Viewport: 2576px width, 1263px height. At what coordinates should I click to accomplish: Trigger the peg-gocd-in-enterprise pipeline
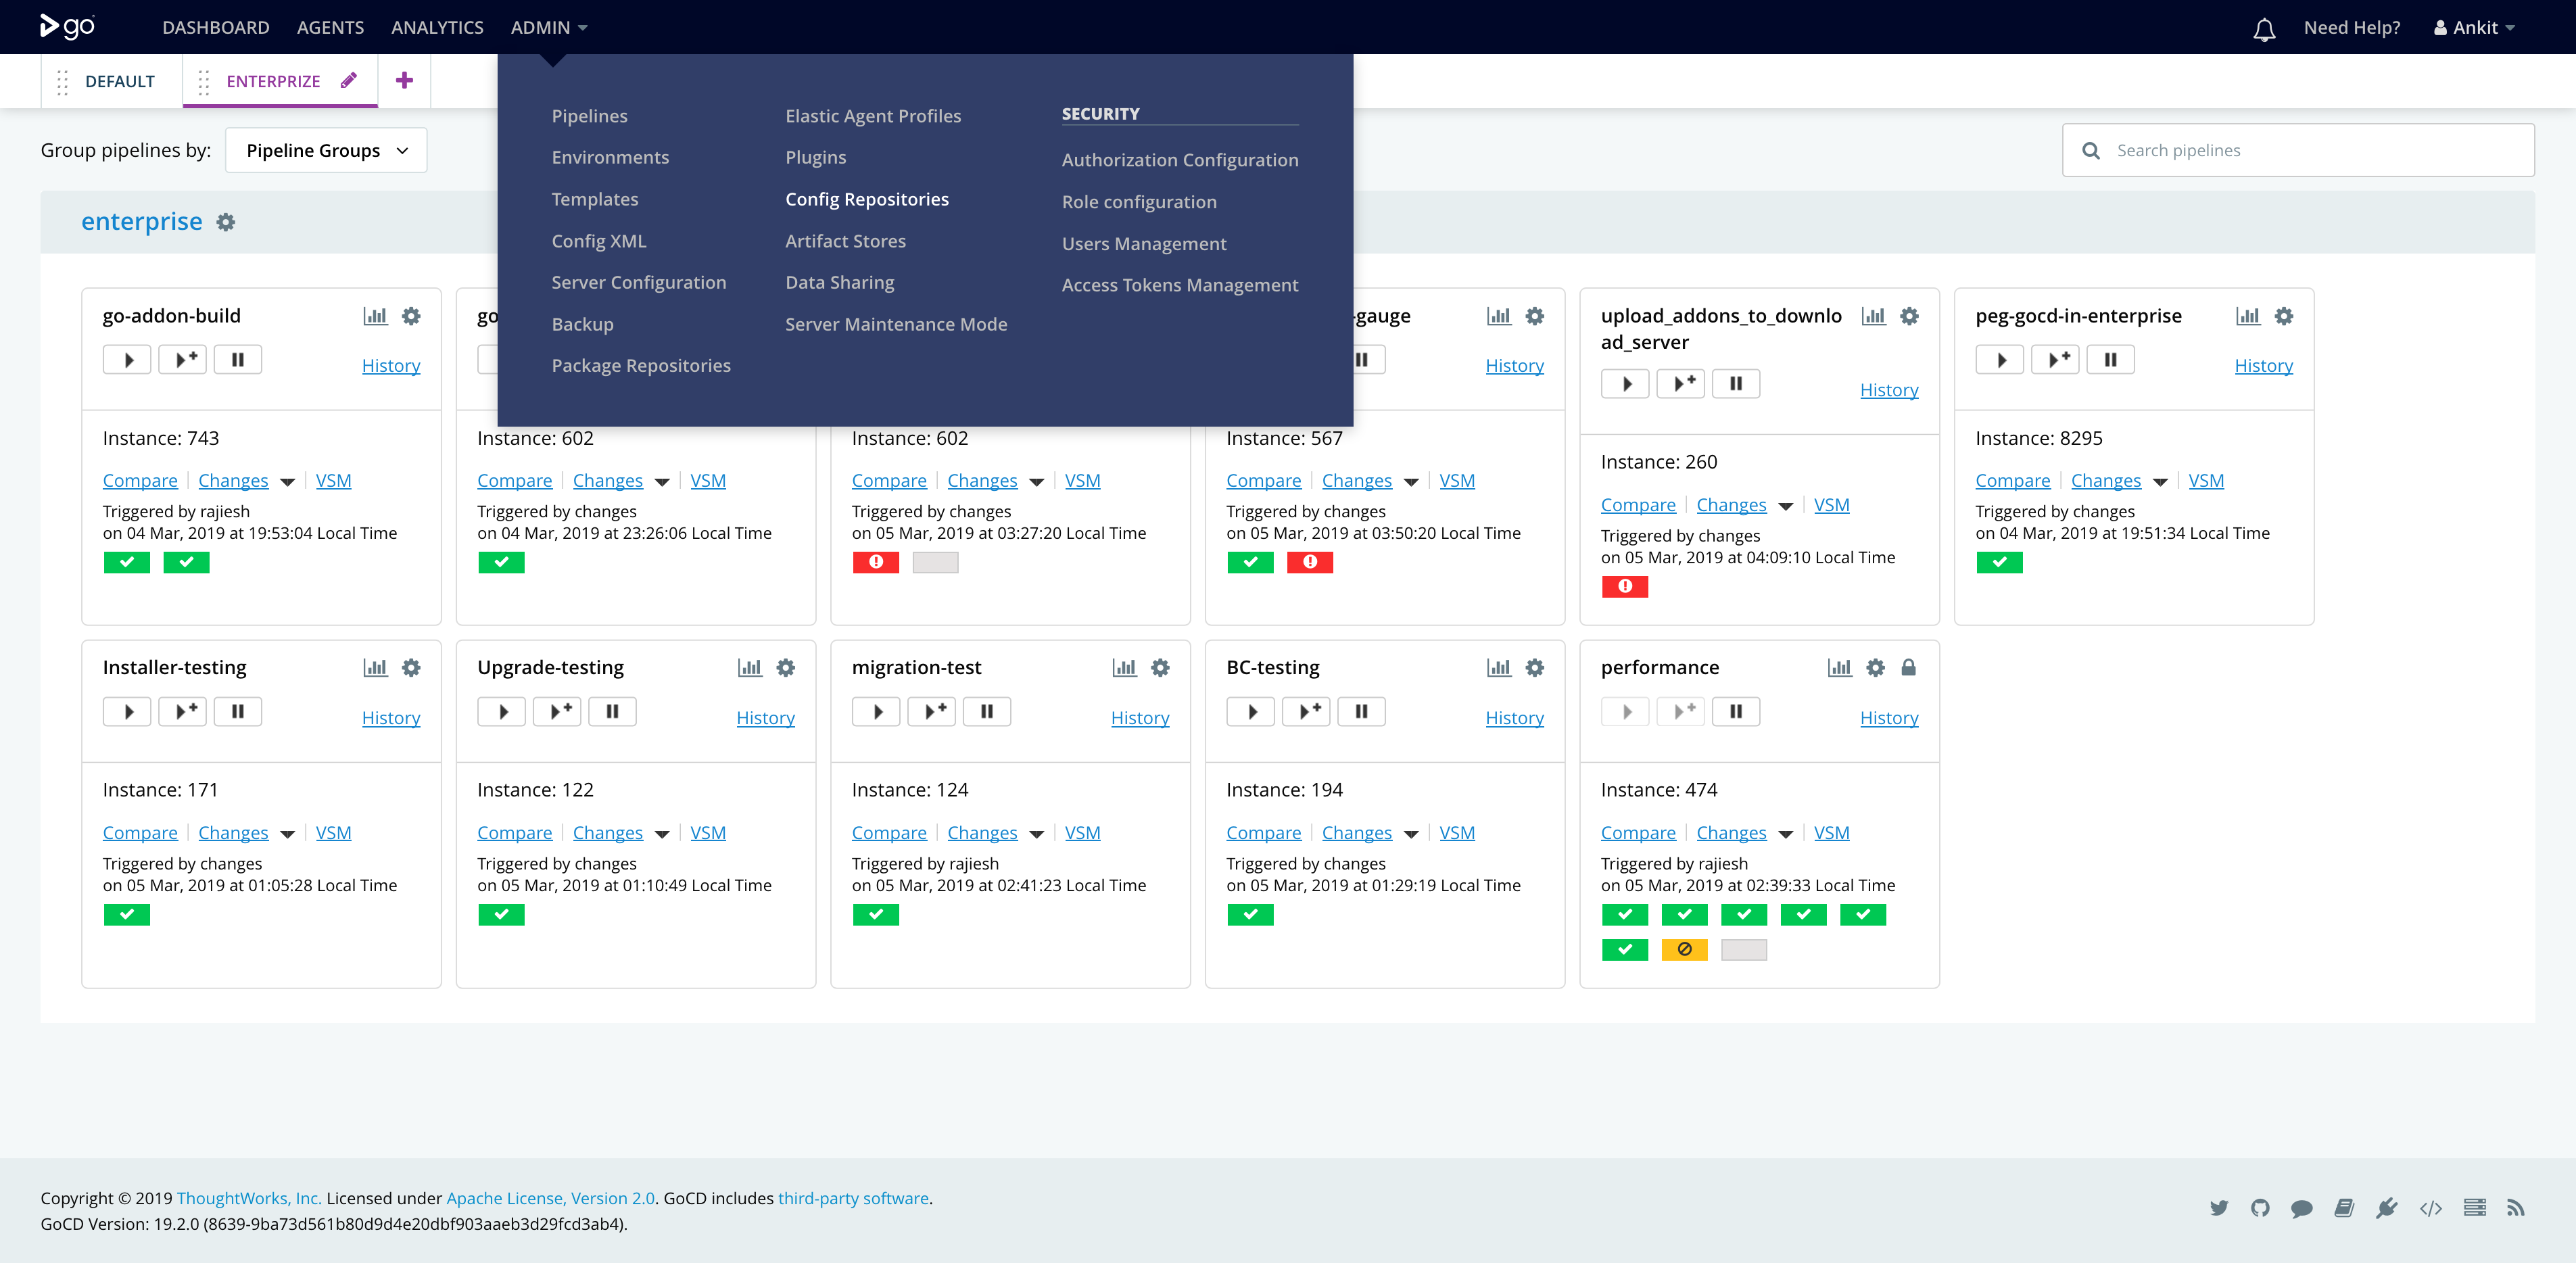pos(2000,360)
